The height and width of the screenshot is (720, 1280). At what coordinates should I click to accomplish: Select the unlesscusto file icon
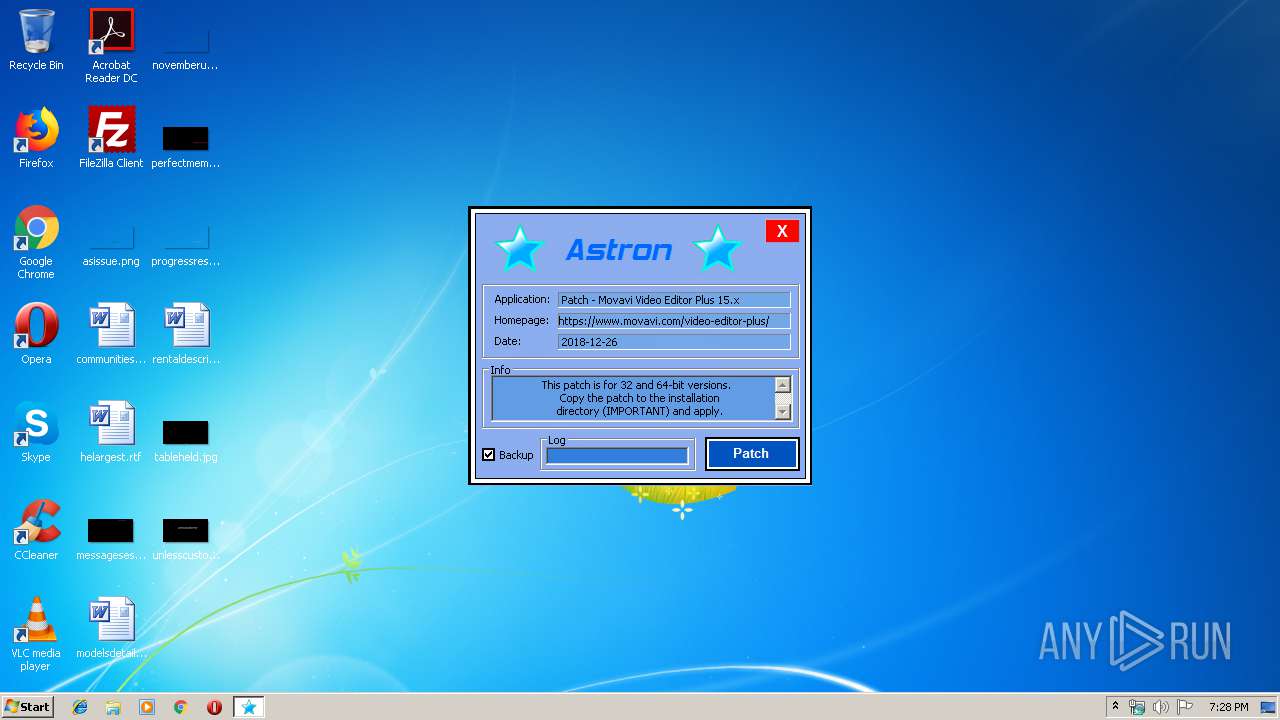[x=186, y=537]
